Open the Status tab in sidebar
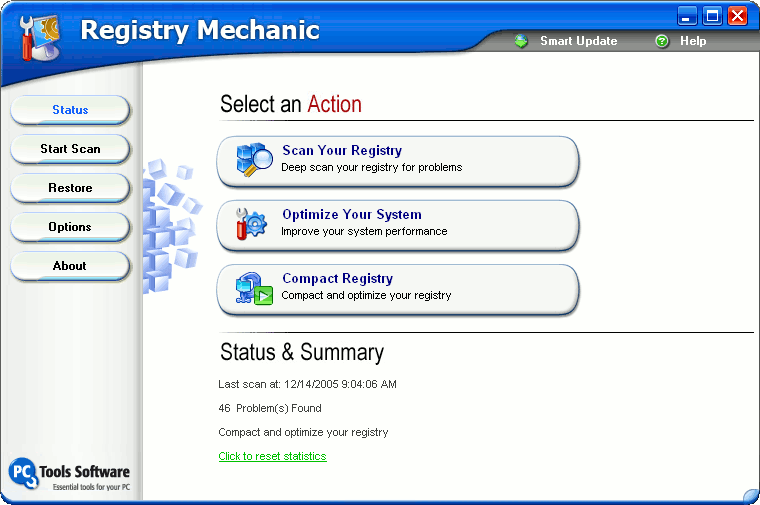 [70, 110]
